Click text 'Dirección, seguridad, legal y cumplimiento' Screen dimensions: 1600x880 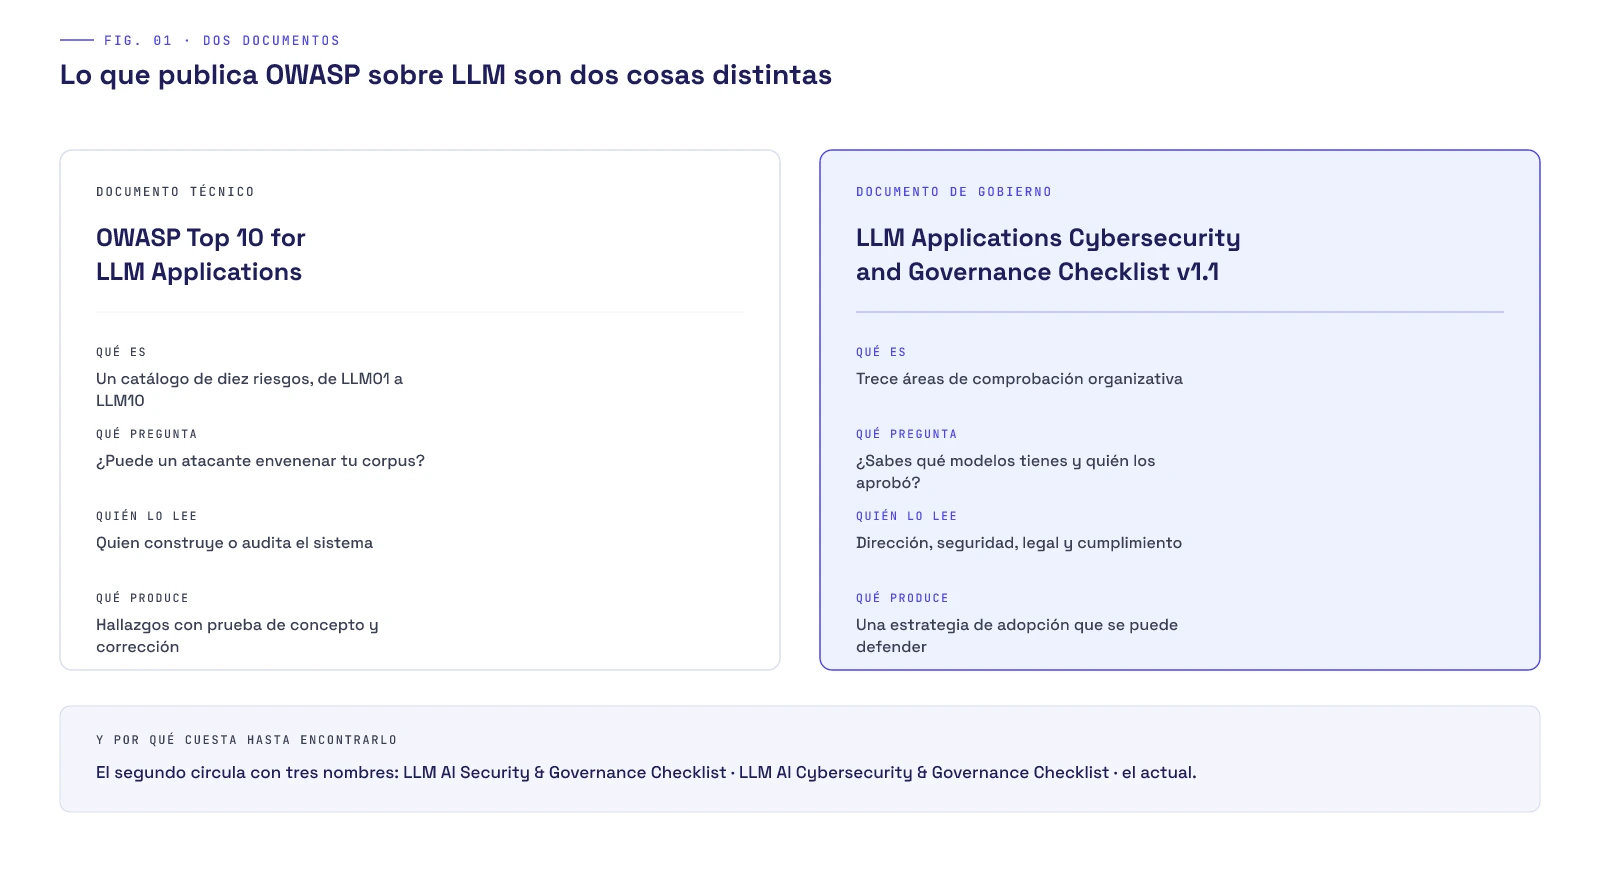1019,543
